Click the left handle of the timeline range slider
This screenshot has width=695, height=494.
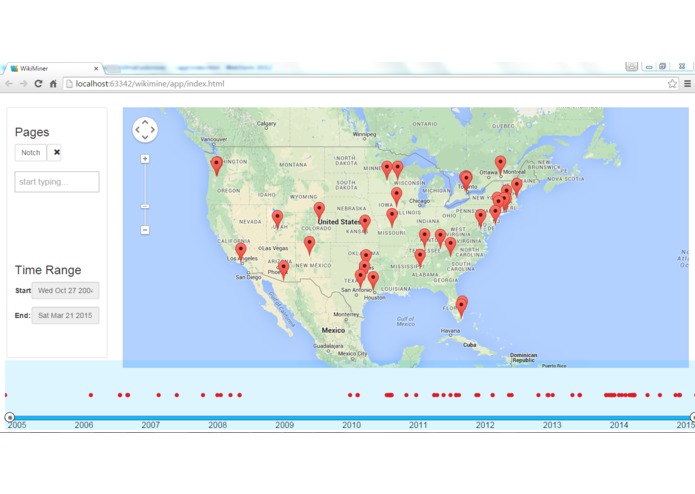coord(9,417)
